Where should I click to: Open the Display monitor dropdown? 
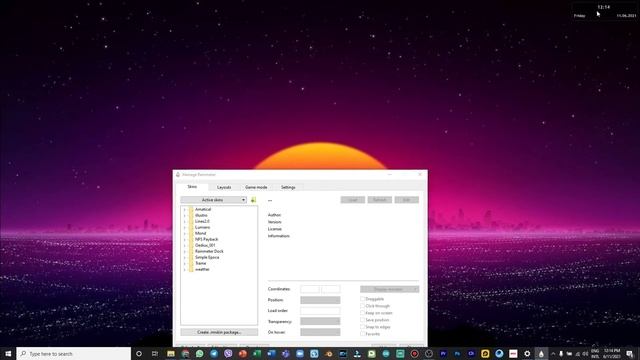pyautogui.click(x=389, y=289)
